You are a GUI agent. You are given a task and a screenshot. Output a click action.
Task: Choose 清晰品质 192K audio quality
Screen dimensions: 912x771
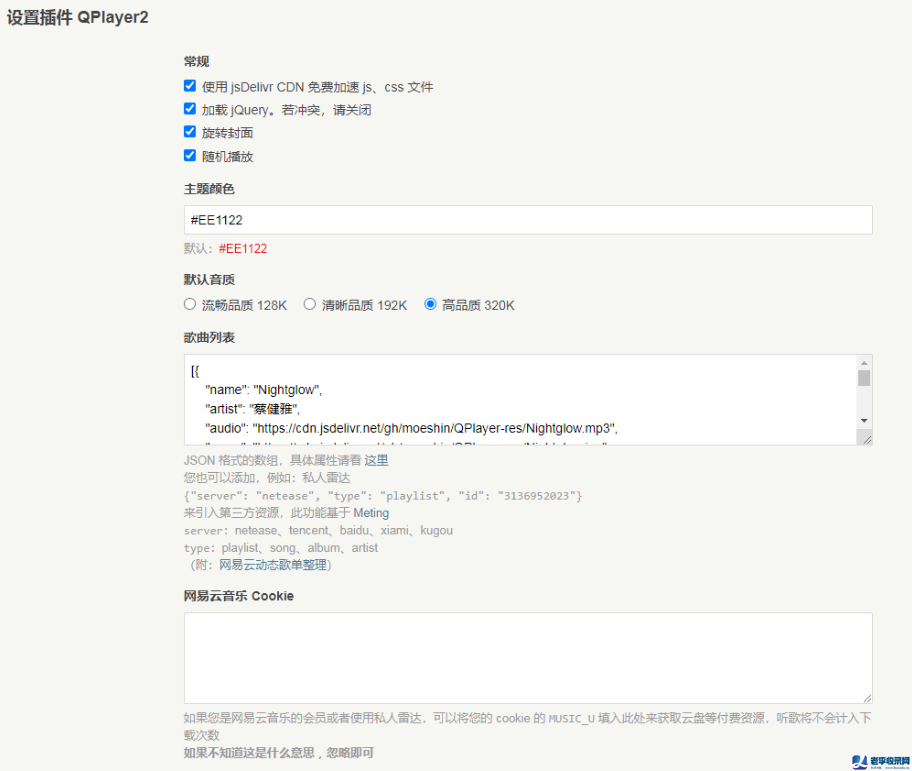click(x=310, y=305)
